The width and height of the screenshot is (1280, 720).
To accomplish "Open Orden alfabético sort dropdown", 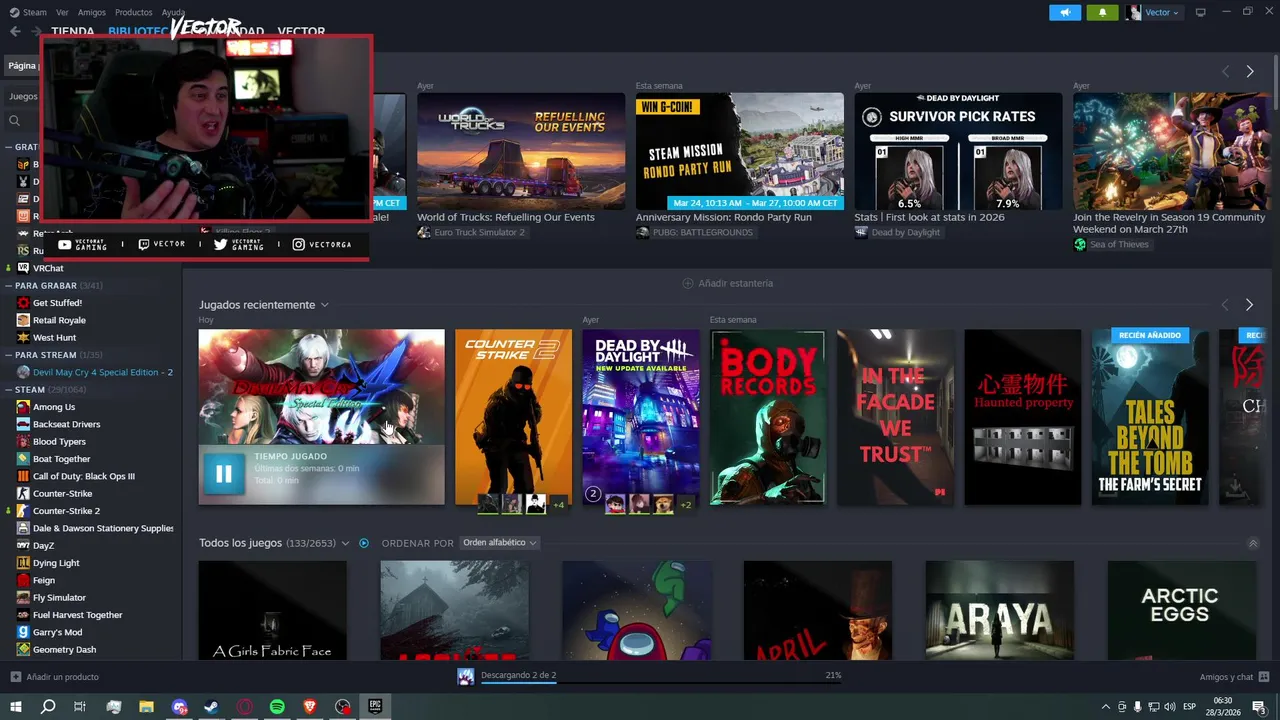I will 499,543.
